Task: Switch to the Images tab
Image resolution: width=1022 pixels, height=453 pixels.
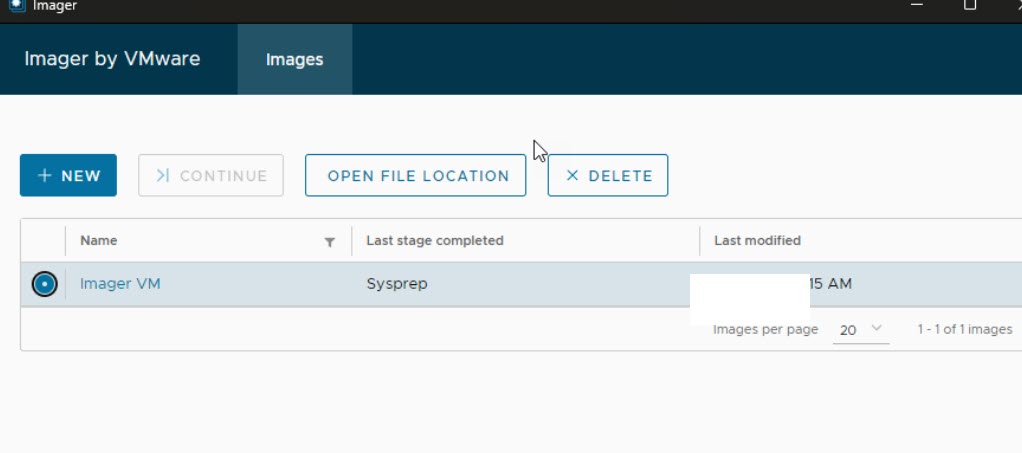Action: tap(295, 59)
